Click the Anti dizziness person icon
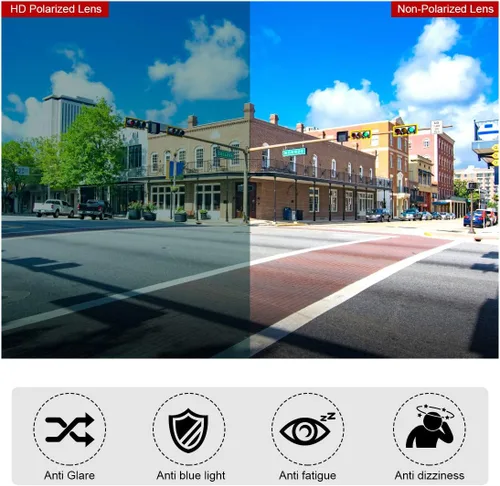The width and height of the screenshot is (500, 486). pyautogui.click(x=430, y=426)
